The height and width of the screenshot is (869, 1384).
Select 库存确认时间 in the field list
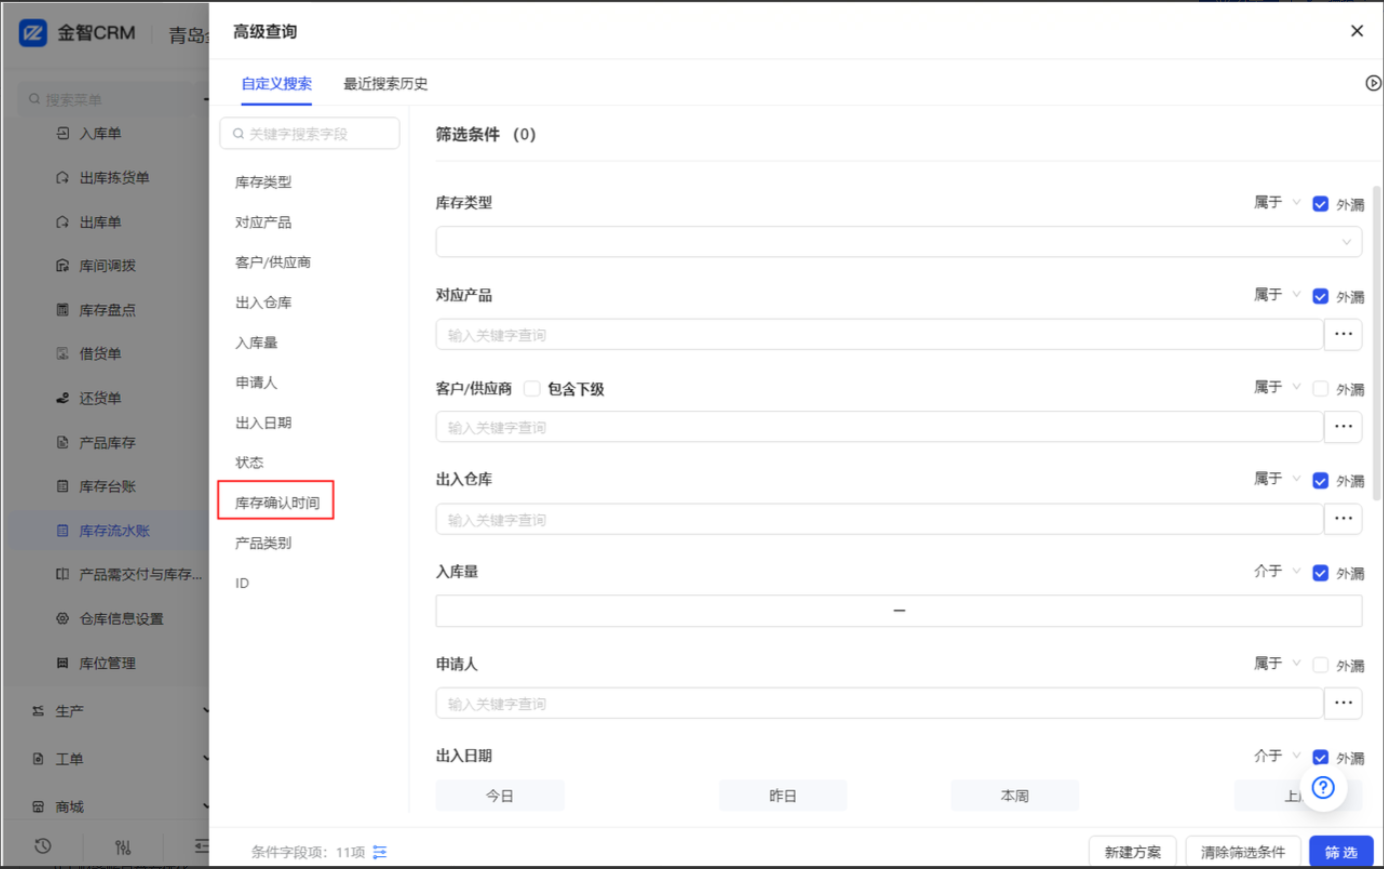click(x=277, y=502)
